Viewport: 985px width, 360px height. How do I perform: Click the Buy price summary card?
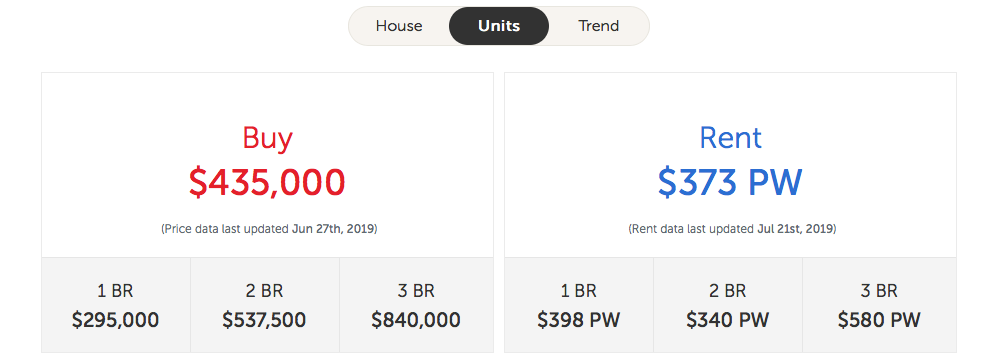tap(268, 212)
